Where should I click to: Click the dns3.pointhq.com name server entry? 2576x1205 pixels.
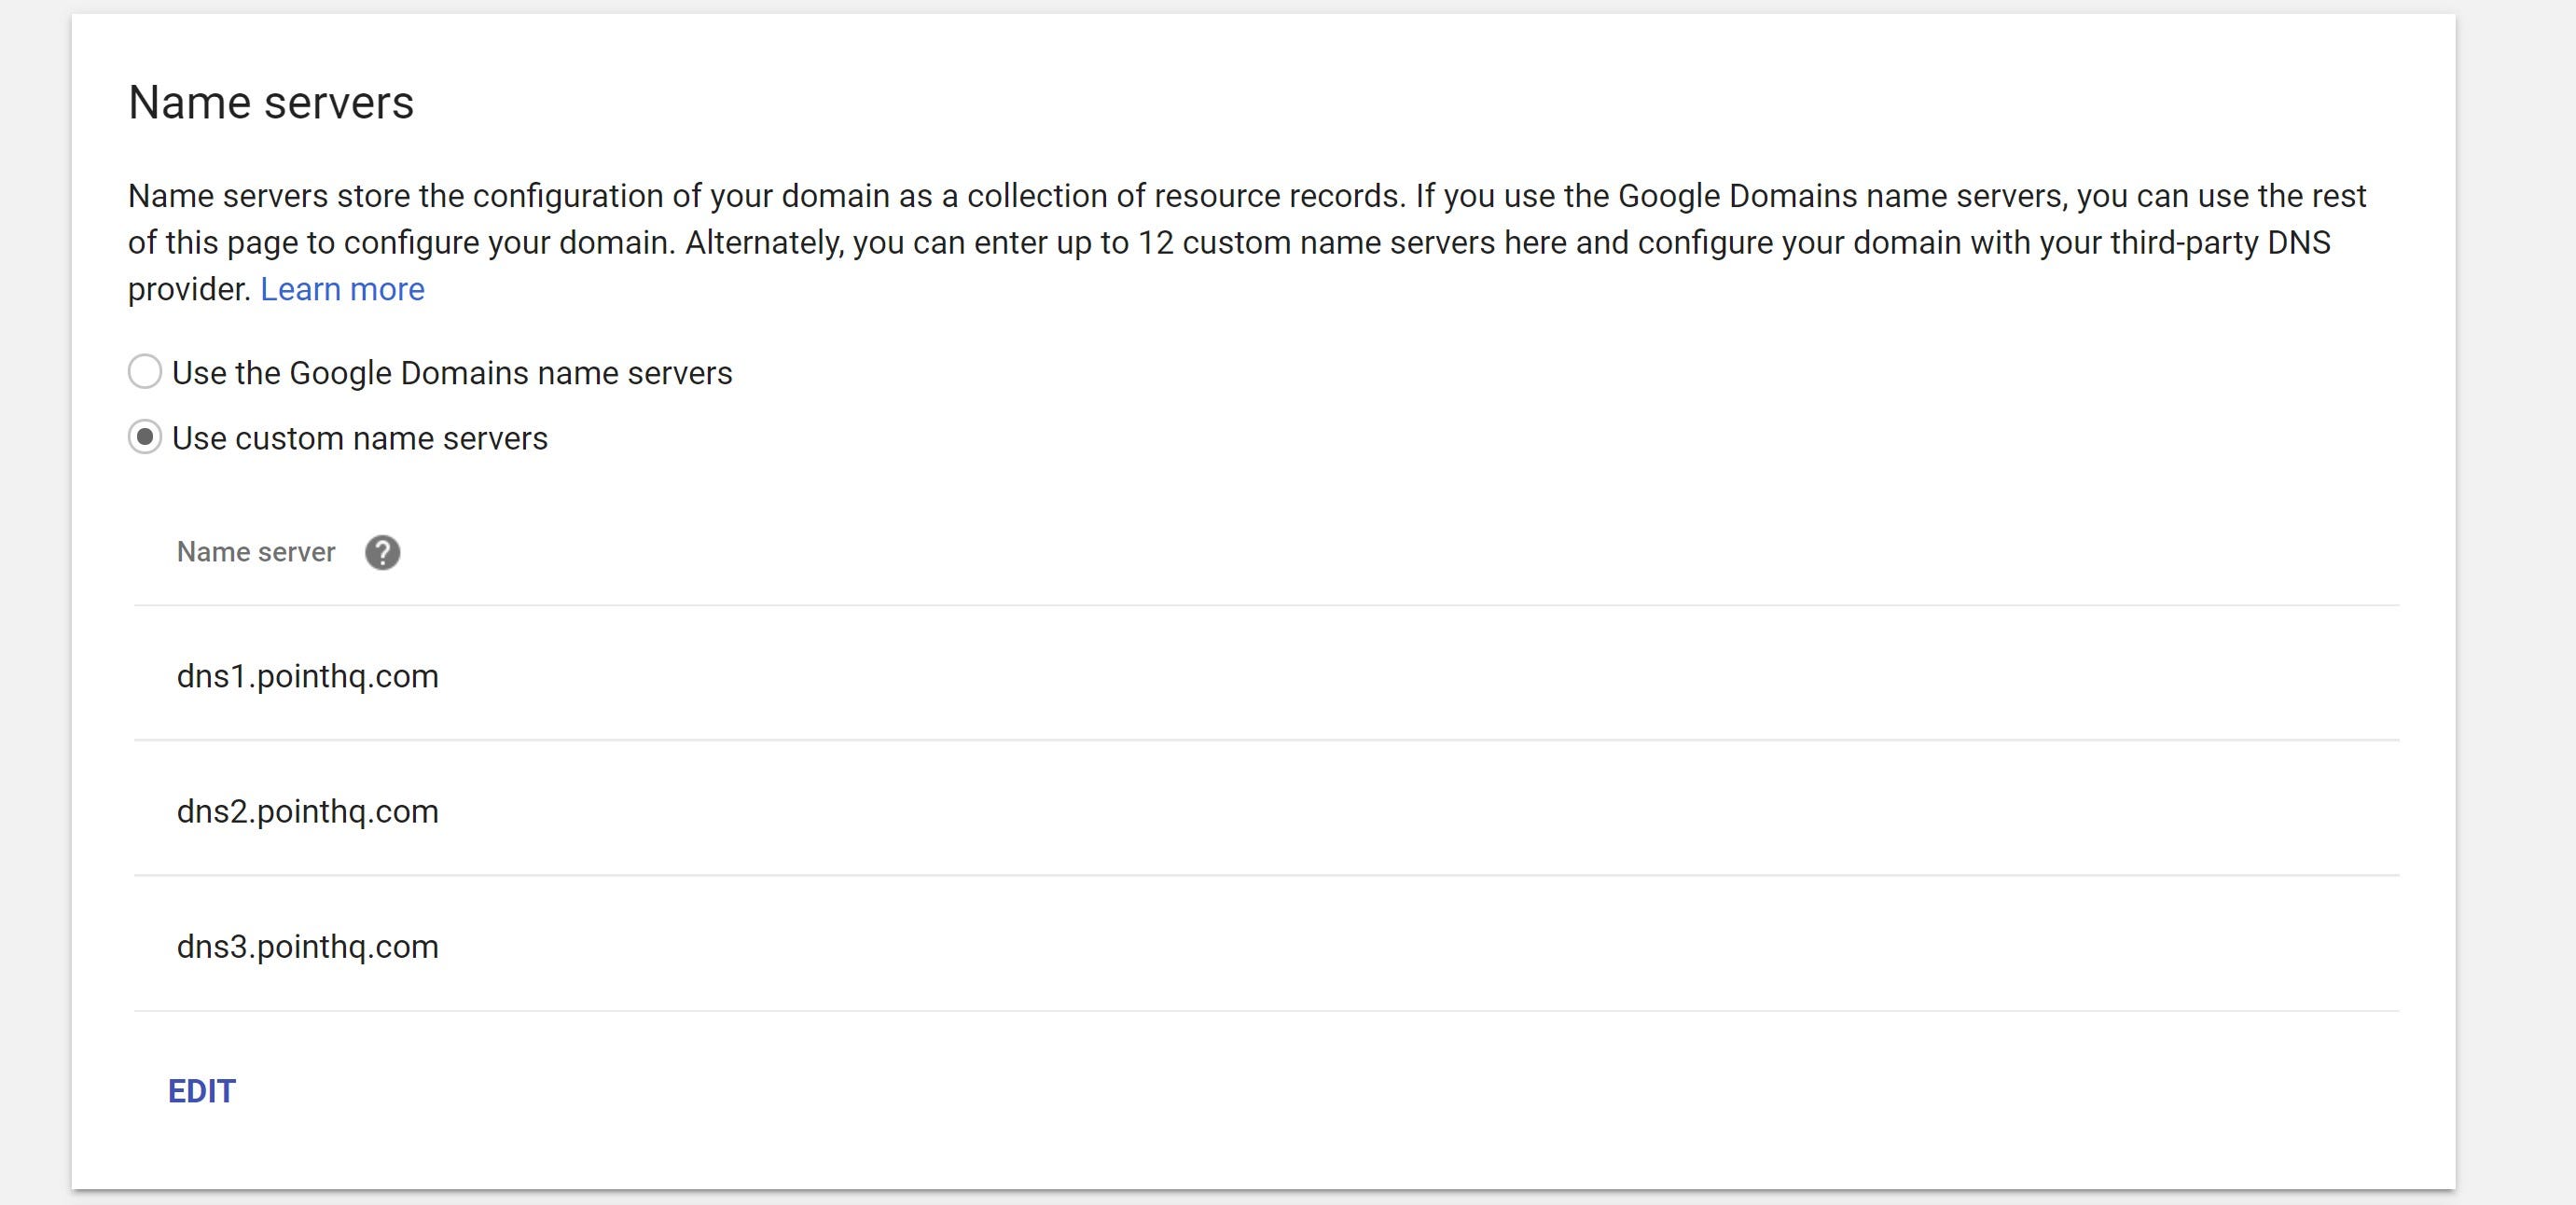(308, 946)
